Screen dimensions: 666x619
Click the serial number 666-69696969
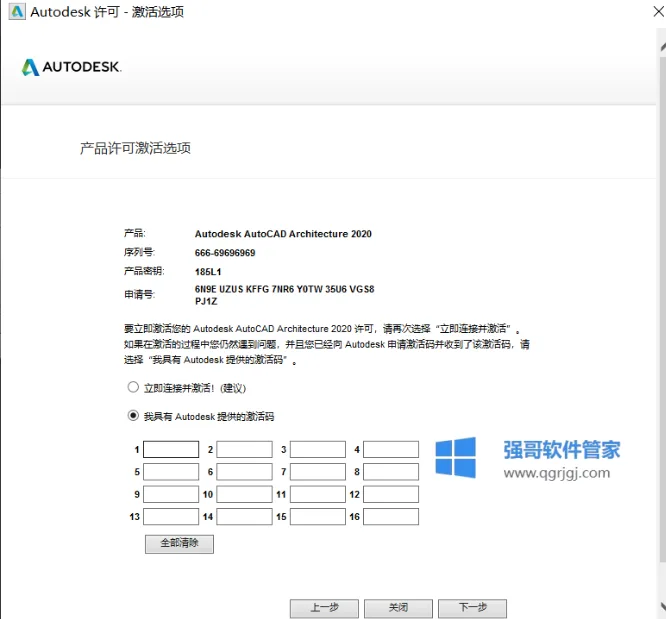click(225, 253)
